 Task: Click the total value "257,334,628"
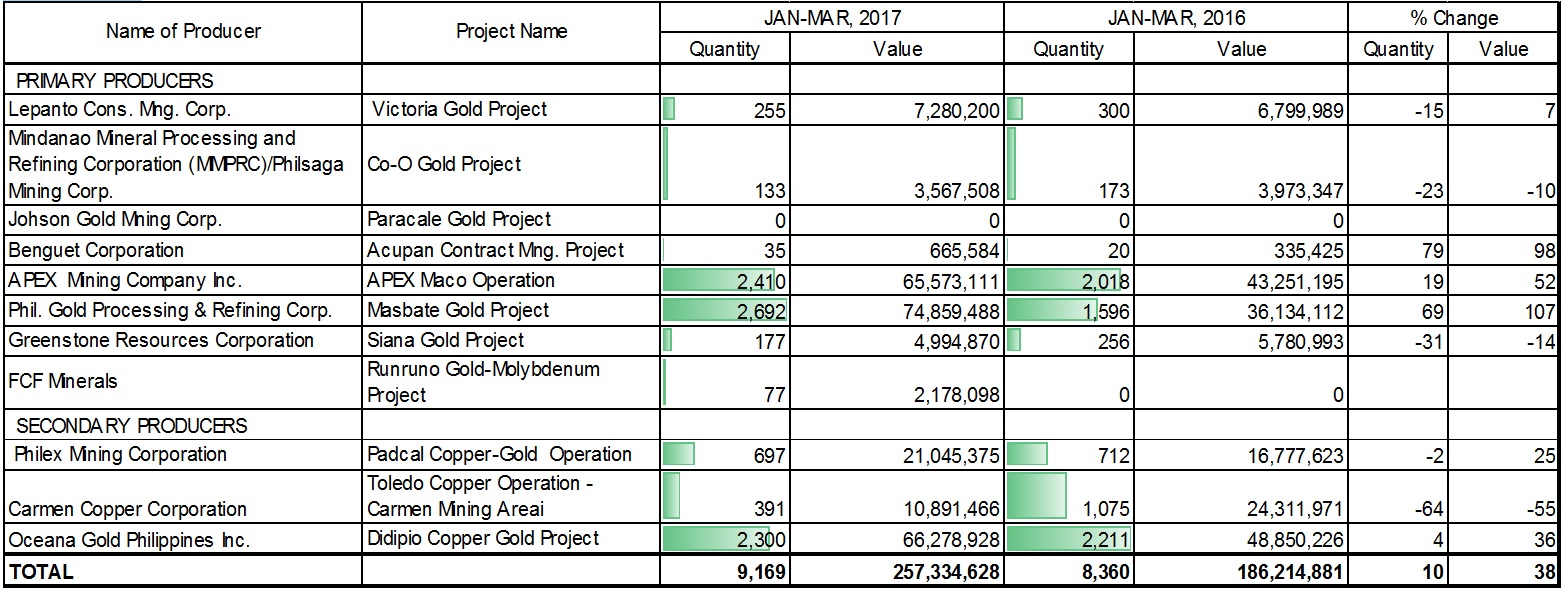[896, 572]
